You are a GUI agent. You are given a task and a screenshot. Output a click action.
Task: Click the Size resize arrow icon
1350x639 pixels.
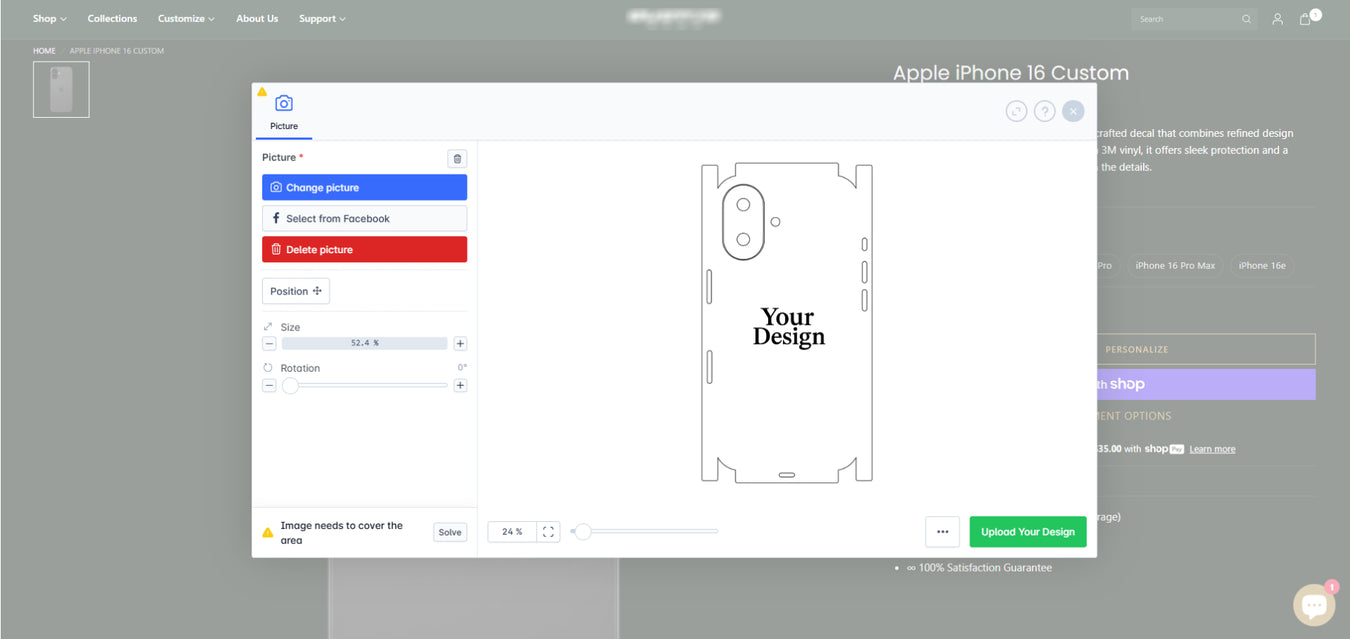[267, 324]
